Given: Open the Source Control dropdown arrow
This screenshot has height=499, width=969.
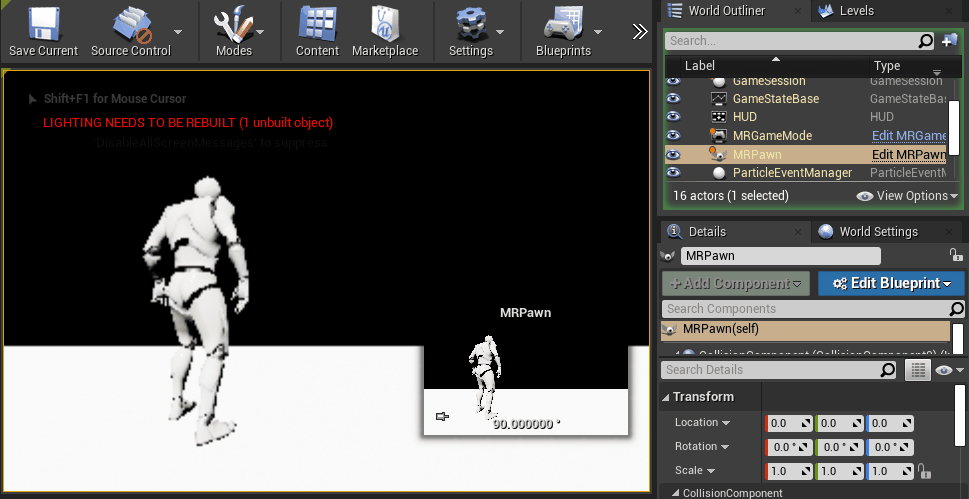Looking at the screenshot, I should point(178,32).
